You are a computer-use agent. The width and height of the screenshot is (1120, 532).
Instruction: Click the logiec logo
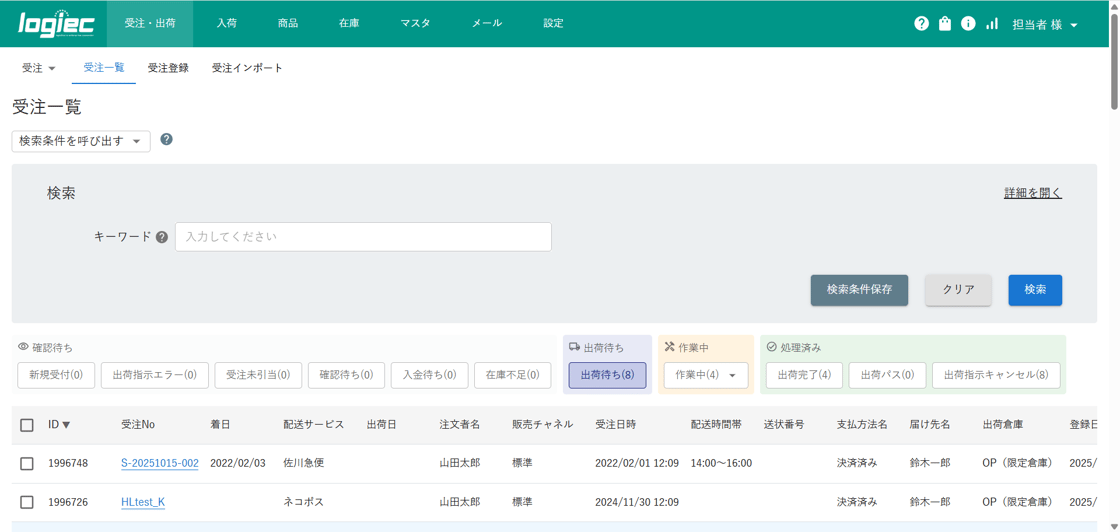[56, 24]
